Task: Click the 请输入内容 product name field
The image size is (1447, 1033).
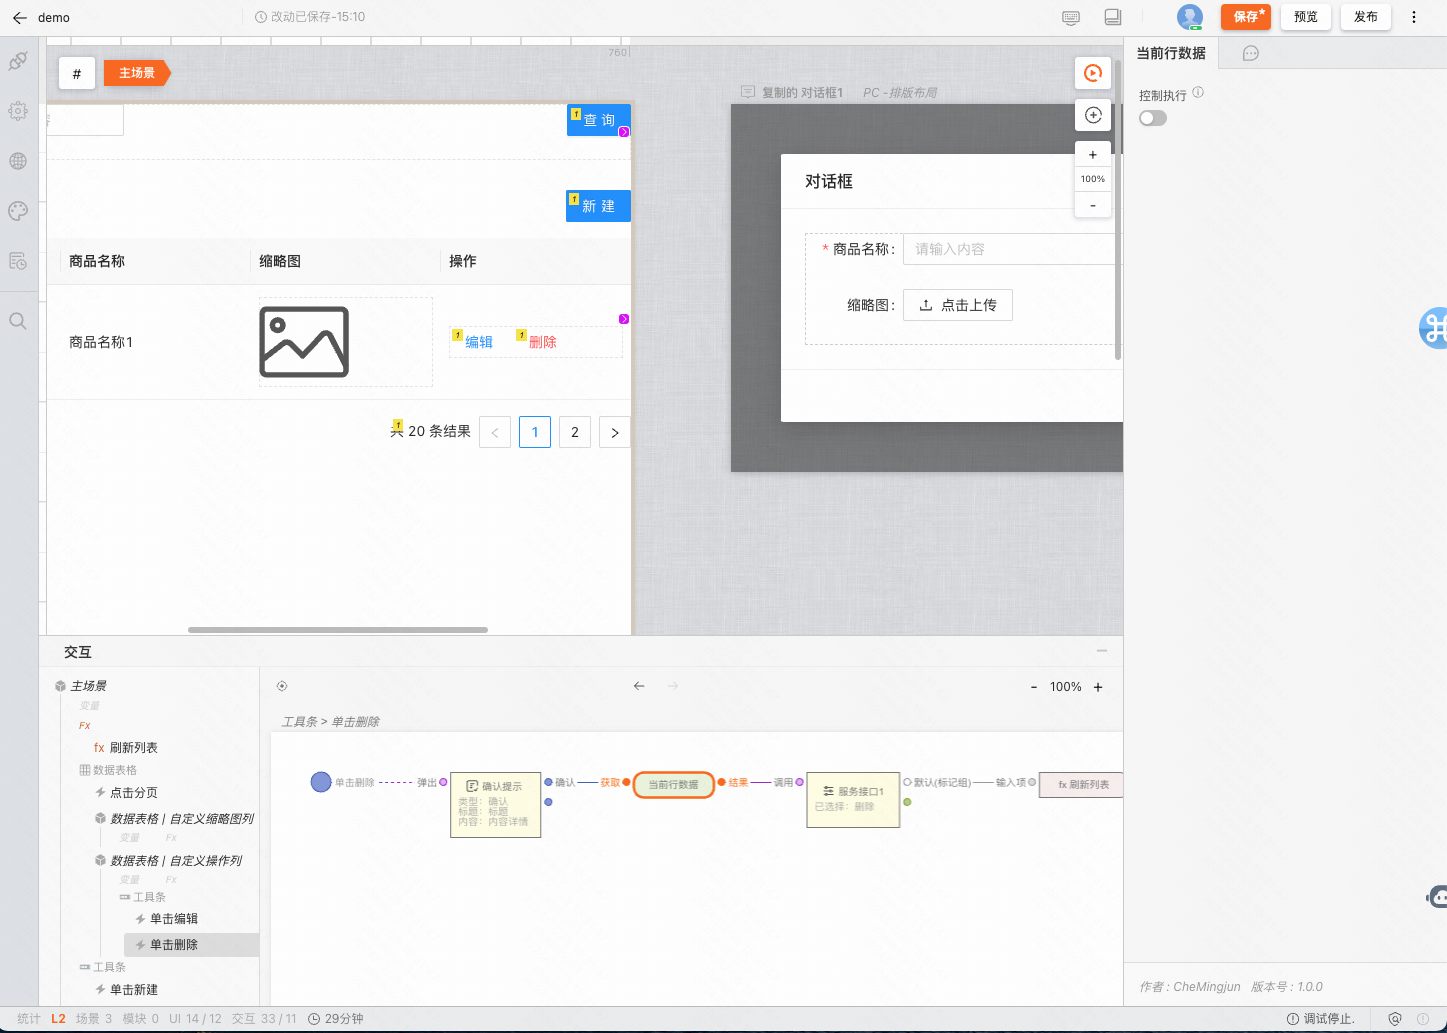Action: (1012, 249)
